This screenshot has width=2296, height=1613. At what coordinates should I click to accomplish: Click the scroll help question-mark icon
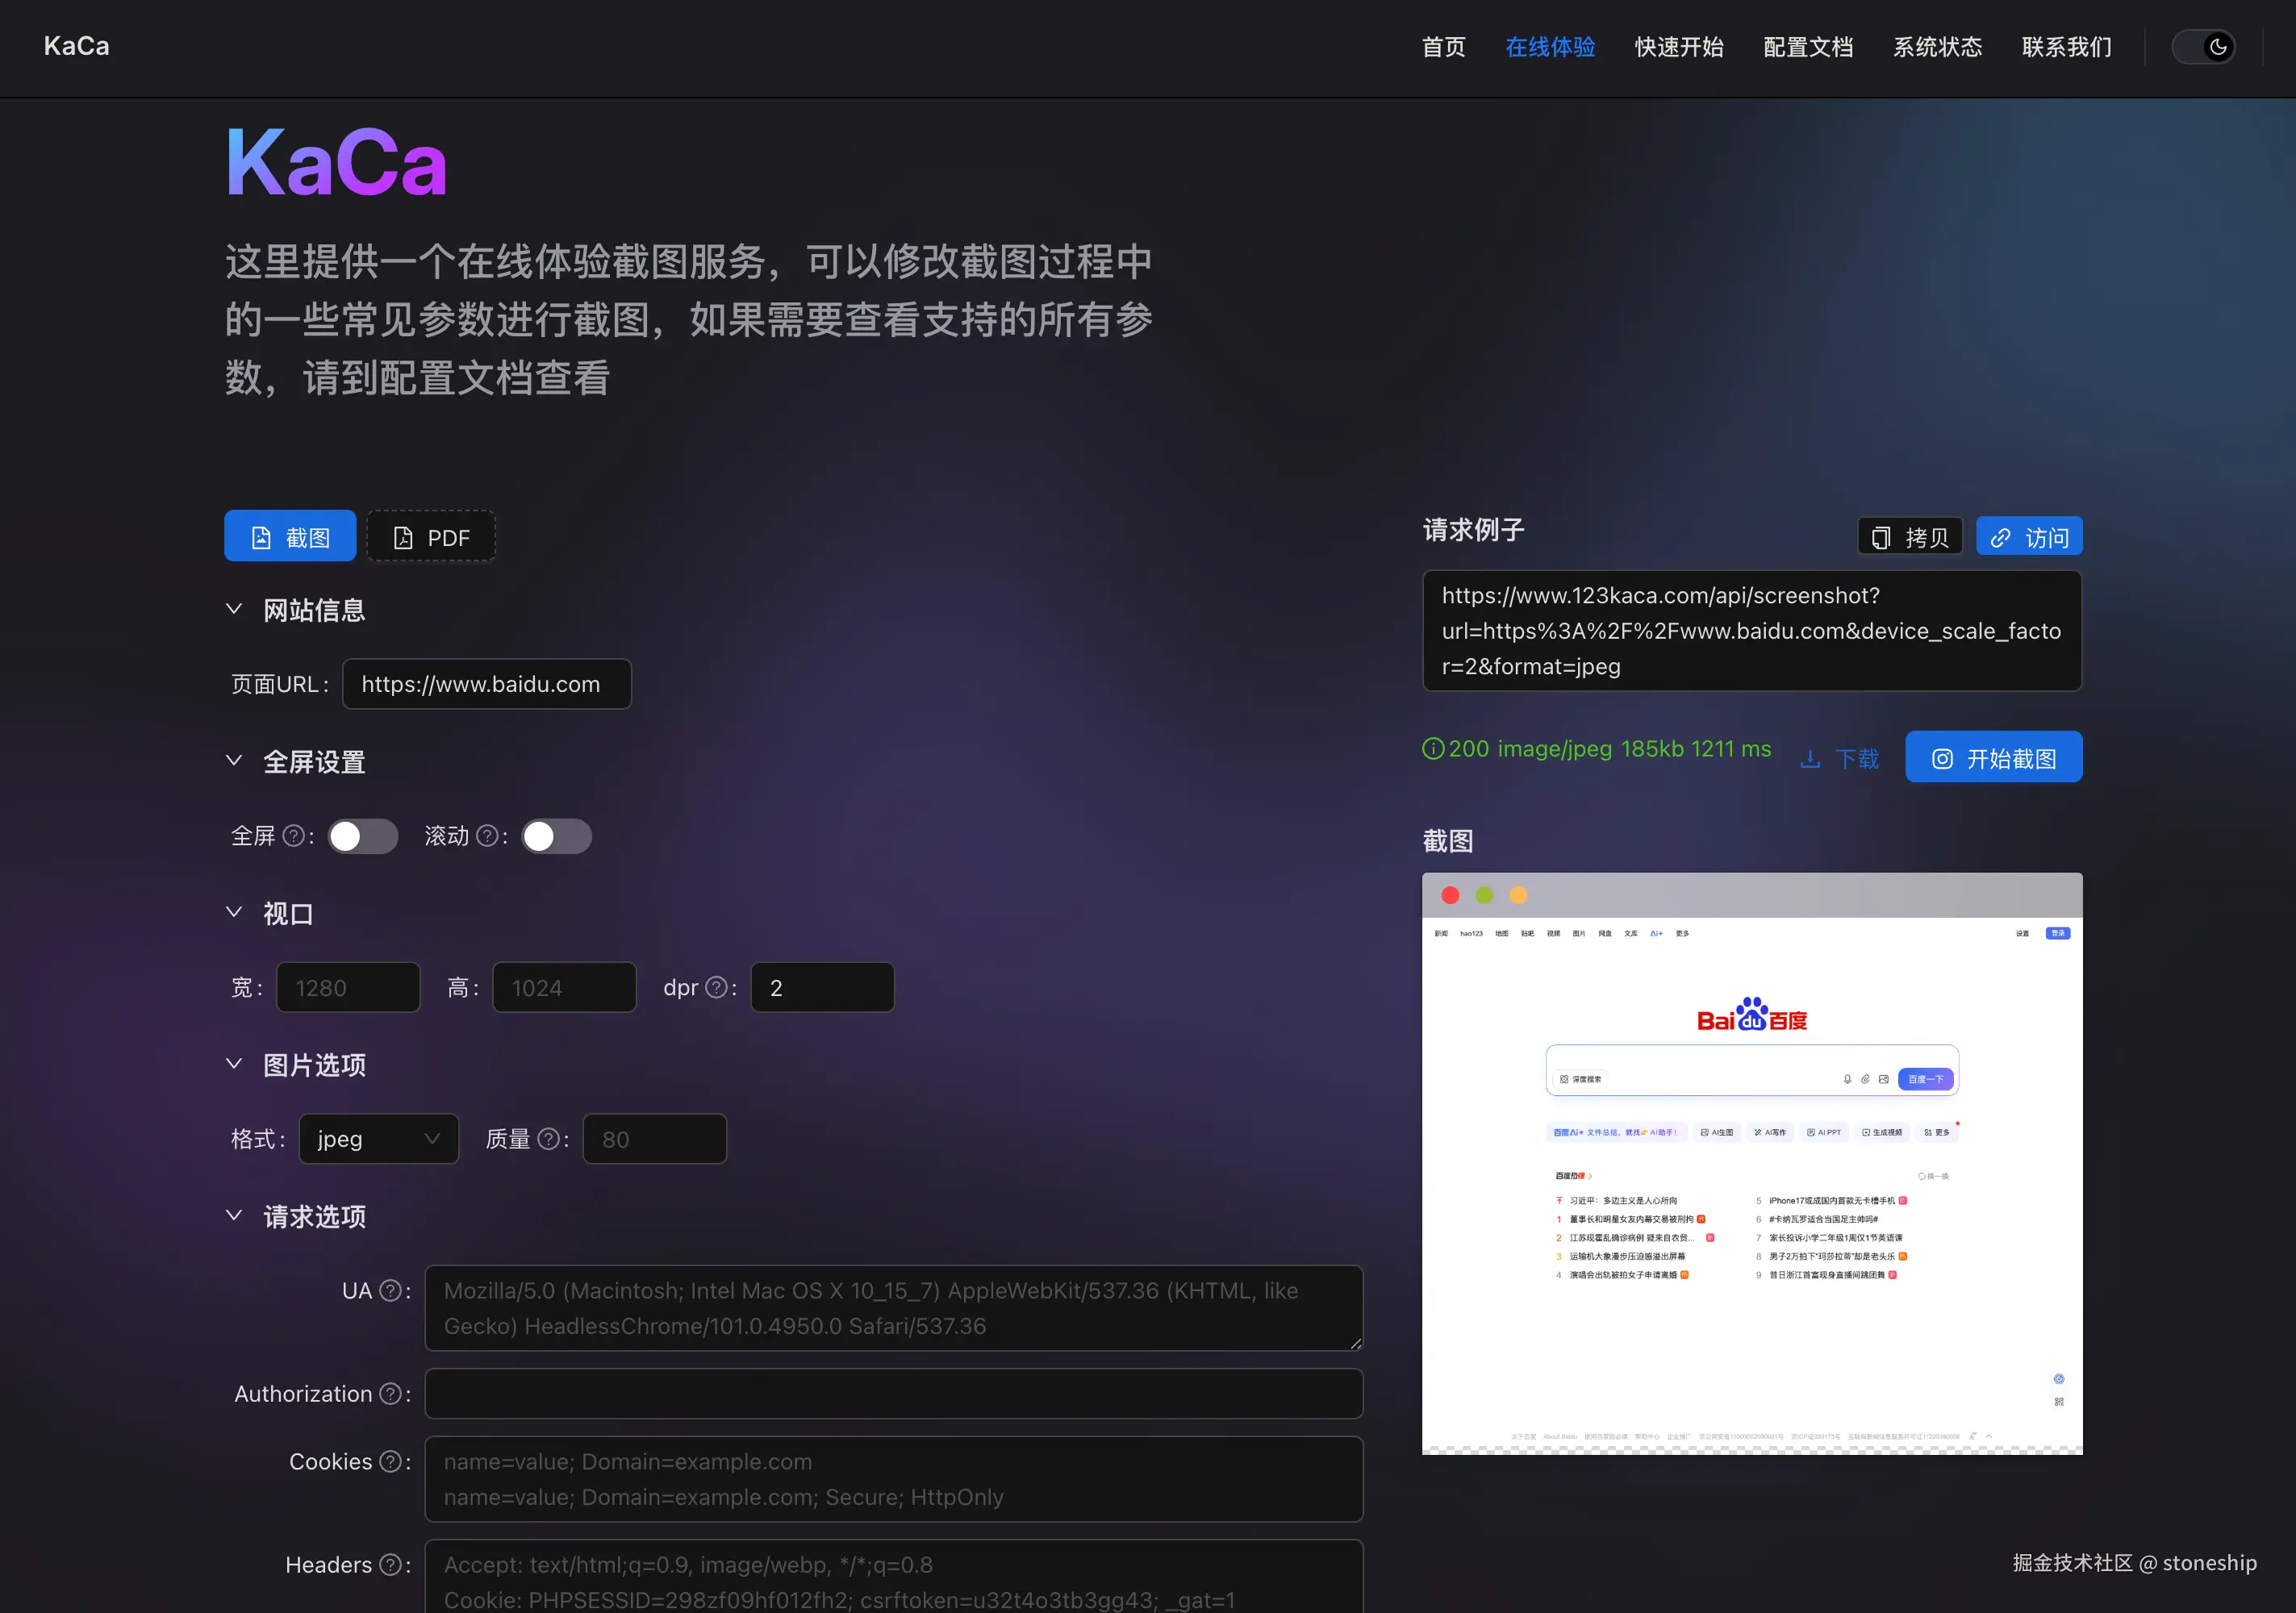[487, 836]
